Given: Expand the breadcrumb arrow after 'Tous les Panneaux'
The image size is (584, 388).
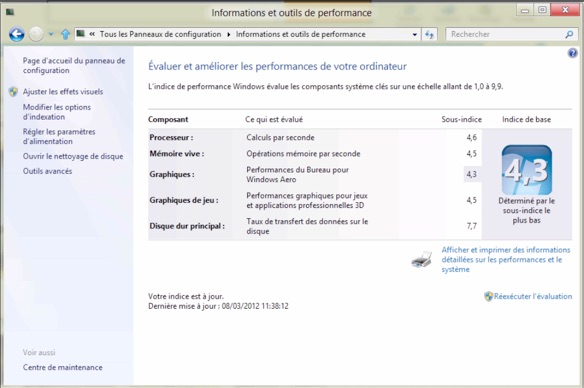Looking at the screenshot, I should tap(229, 35).
